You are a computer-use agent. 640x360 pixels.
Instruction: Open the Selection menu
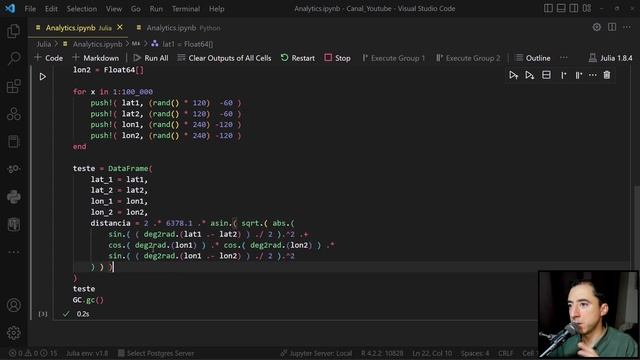tap(82, 9)
